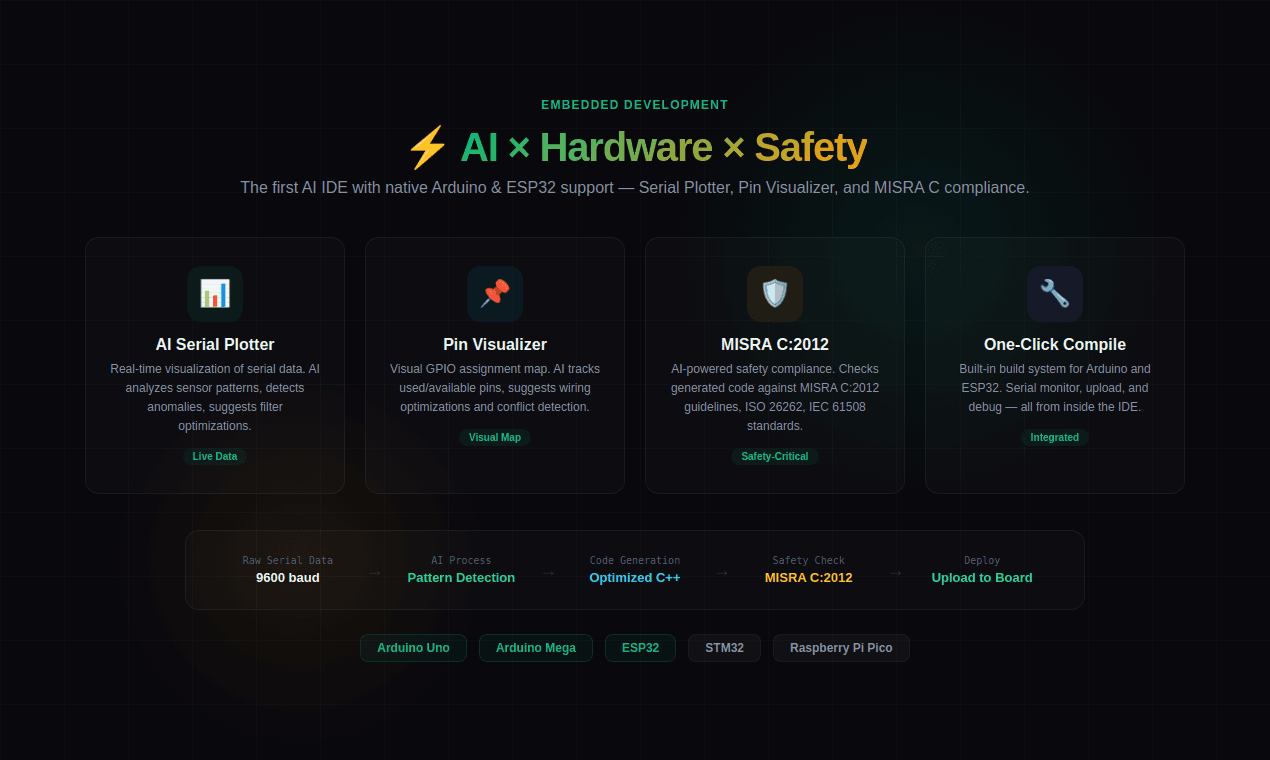The image size is (1270, 760).
Task: Click the AI Serial Plotter chart icon
Action: 215,293
